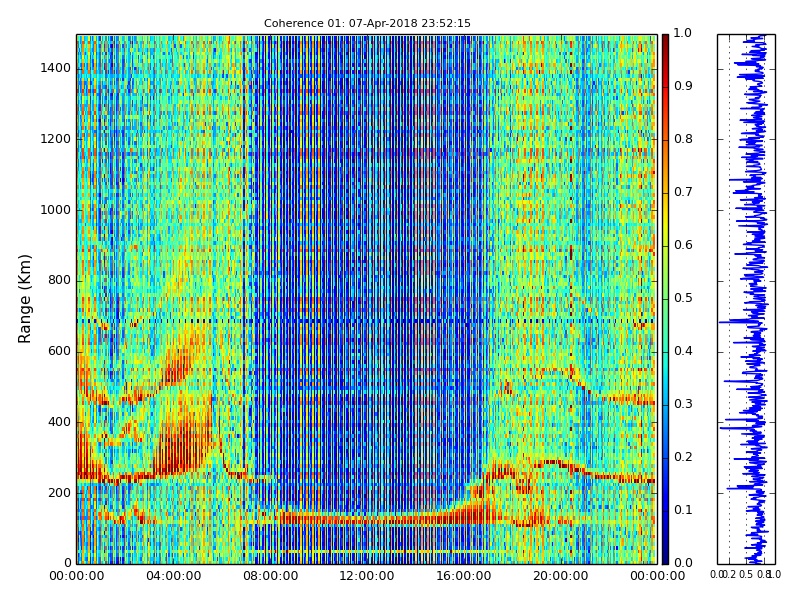Click the colorbar 0.9 tick label
This screenshot has width=800, height=600.
[683, 86]
